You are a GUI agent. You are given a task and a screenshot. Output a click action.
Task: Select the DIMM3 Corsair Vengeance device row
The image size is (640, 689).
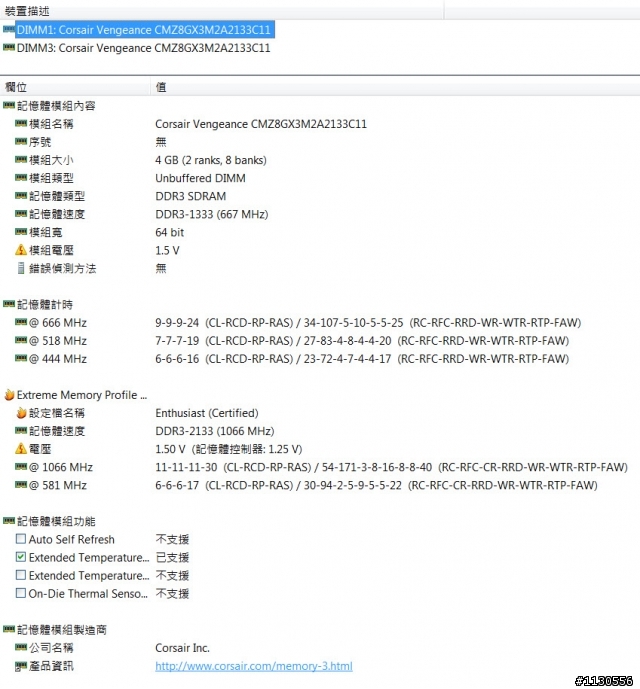[x=143, y=48]
